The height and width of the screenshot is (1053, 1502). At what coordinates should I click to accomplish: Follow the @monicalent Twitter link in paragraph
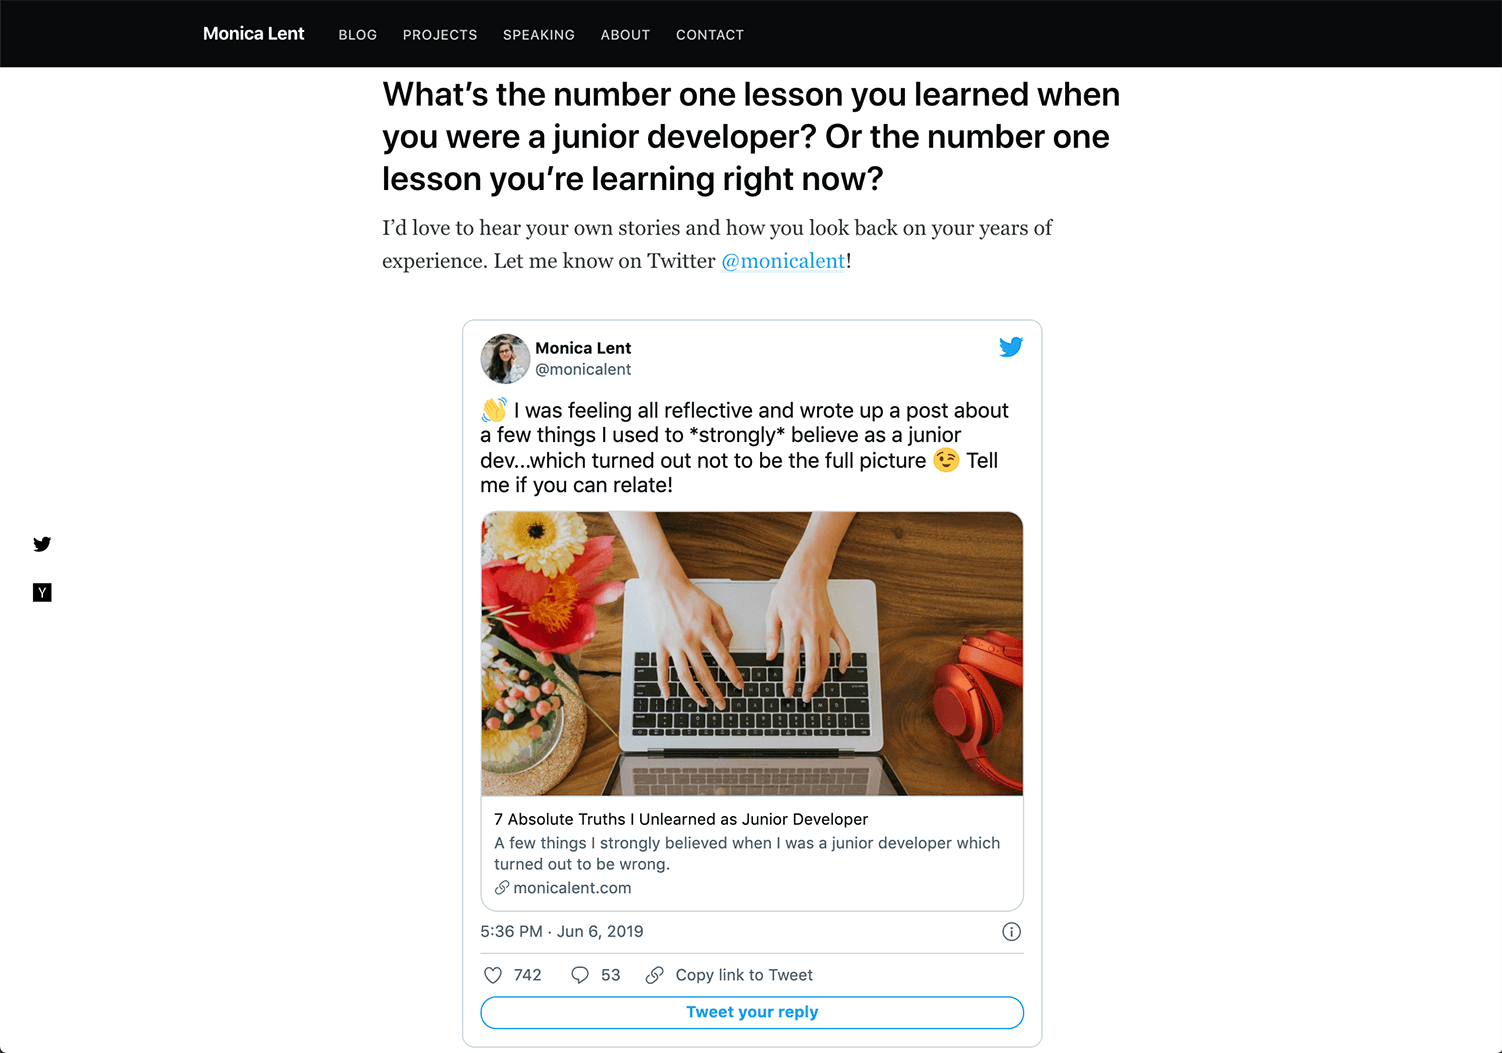(x=784, y=261)
